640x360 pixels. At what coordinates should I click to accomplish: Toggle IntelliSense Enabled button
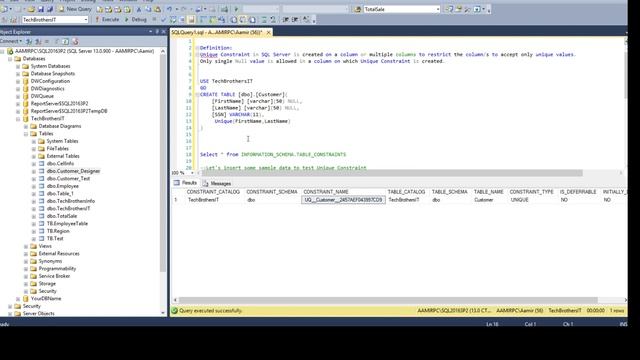coord(191,19)
